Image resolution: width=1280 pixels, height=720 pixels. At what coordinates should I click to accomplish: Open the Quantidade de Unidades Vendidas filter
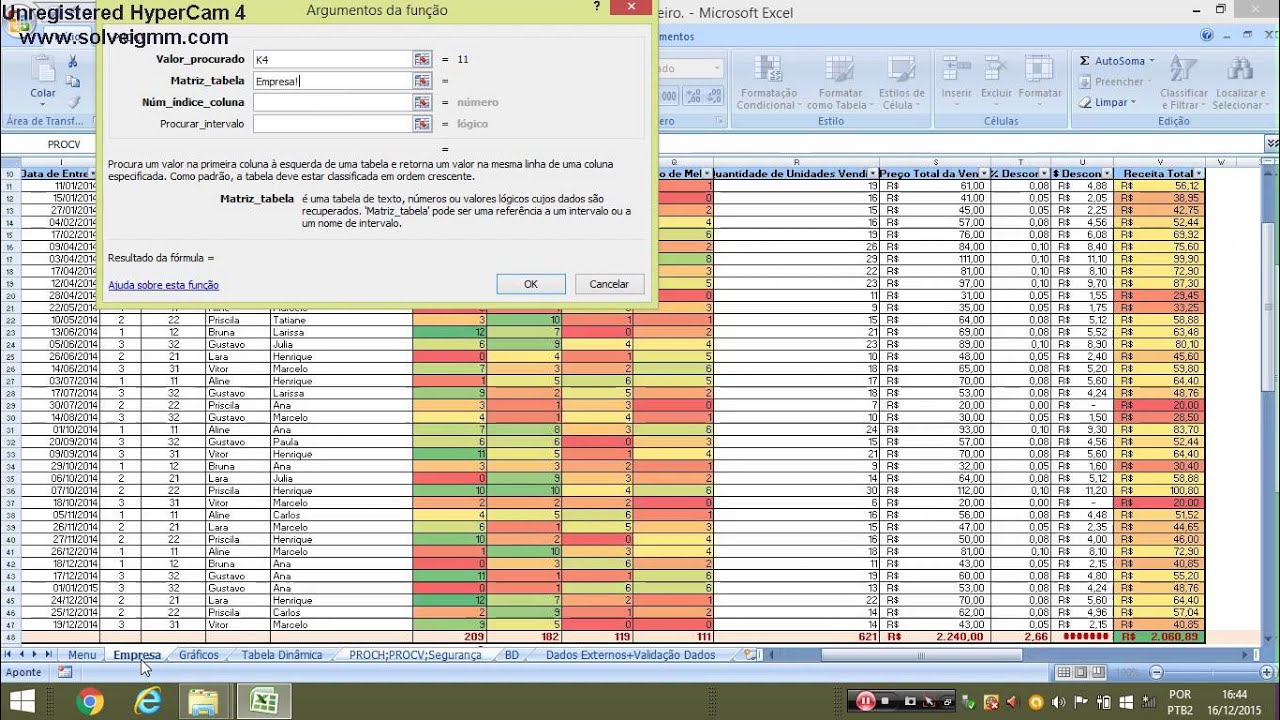click(874, 174)
